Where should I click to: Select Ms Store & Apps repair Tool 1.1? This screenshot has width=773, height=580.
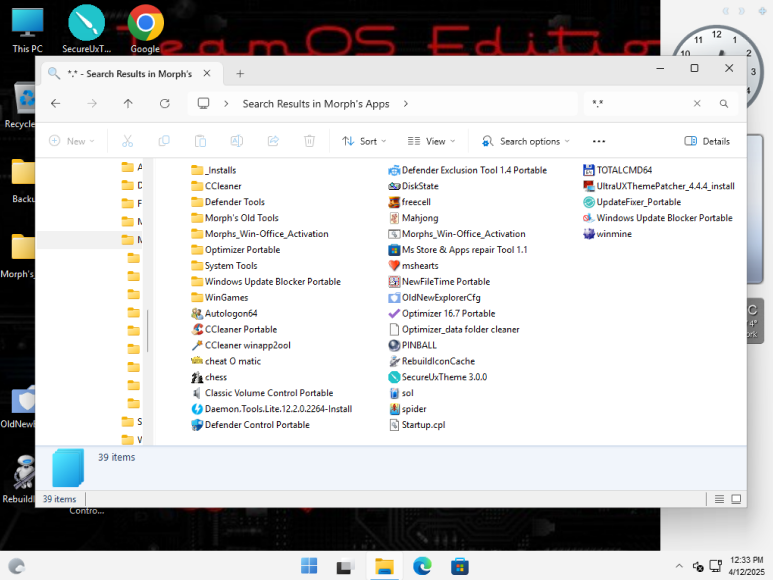click(x=458, y=250)
